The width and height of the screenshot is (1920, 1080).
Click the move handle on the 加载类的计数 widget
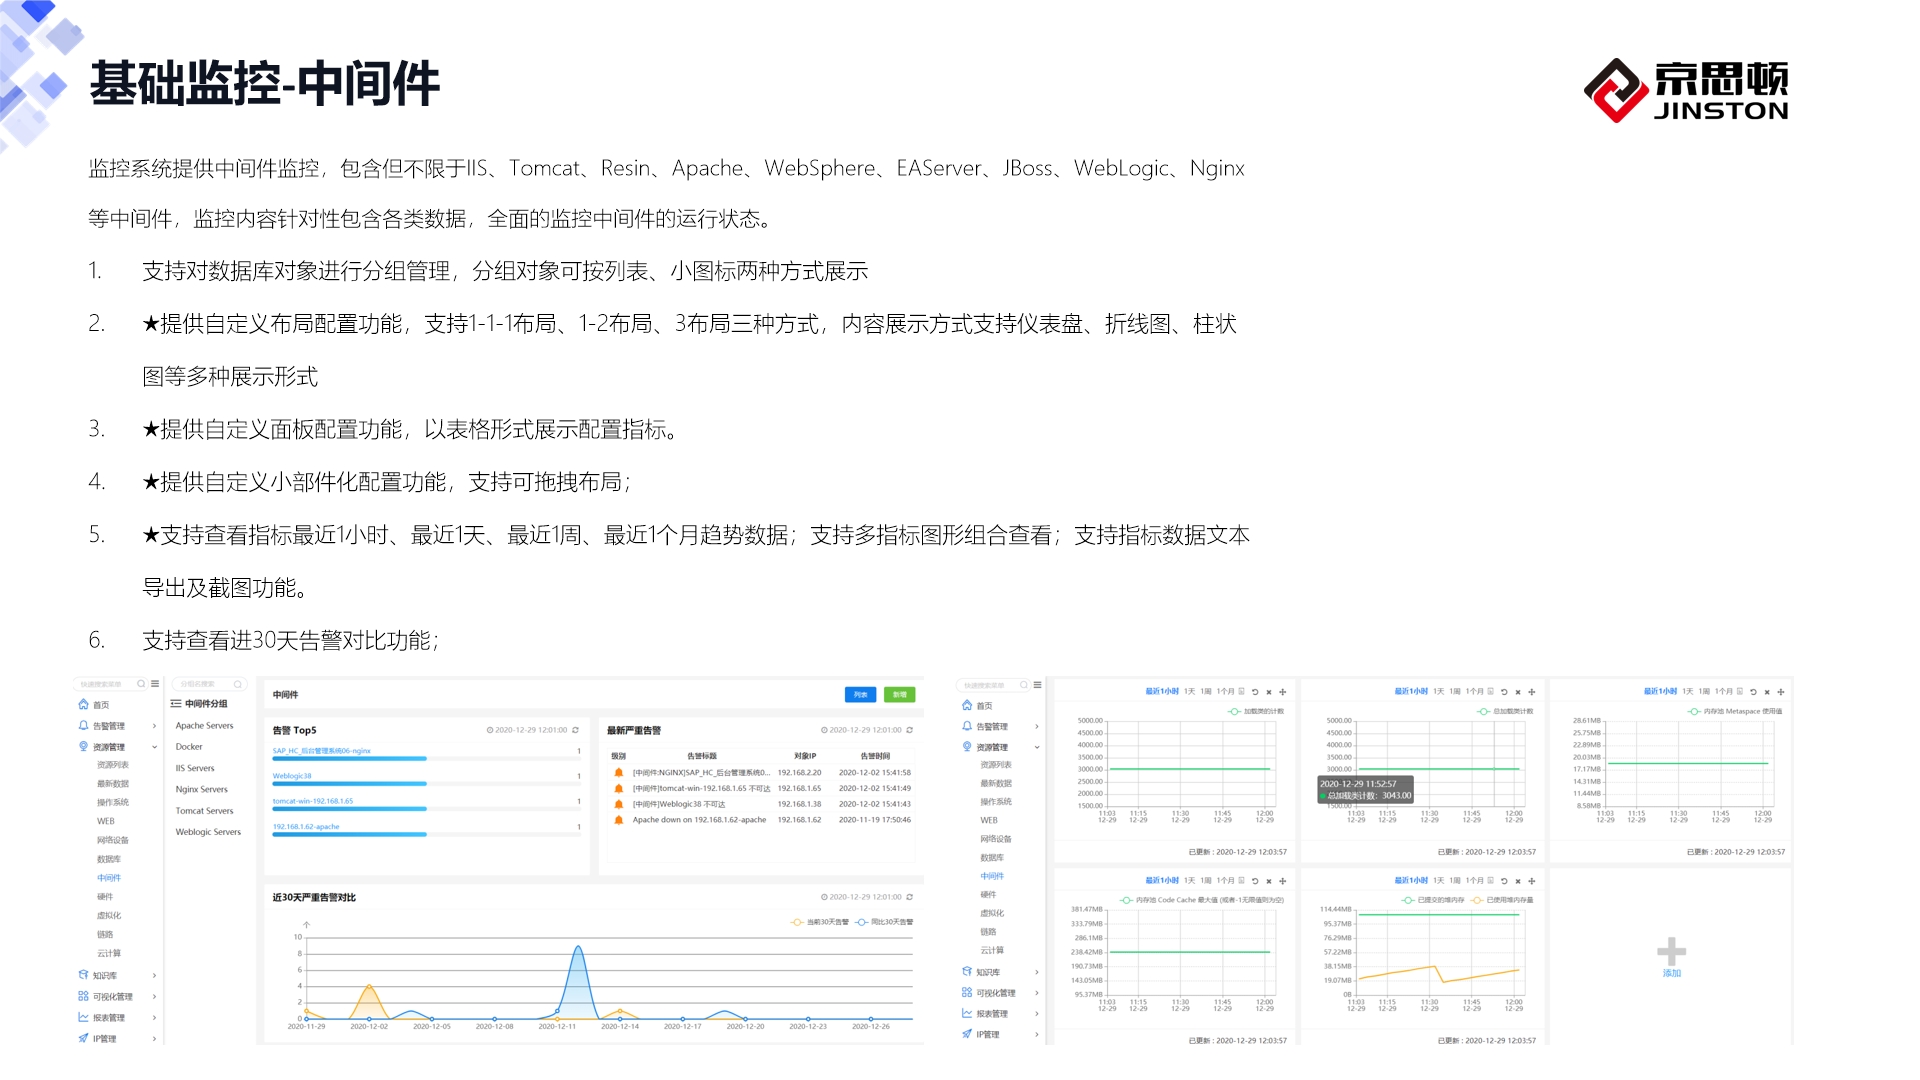click(1283, 692)
